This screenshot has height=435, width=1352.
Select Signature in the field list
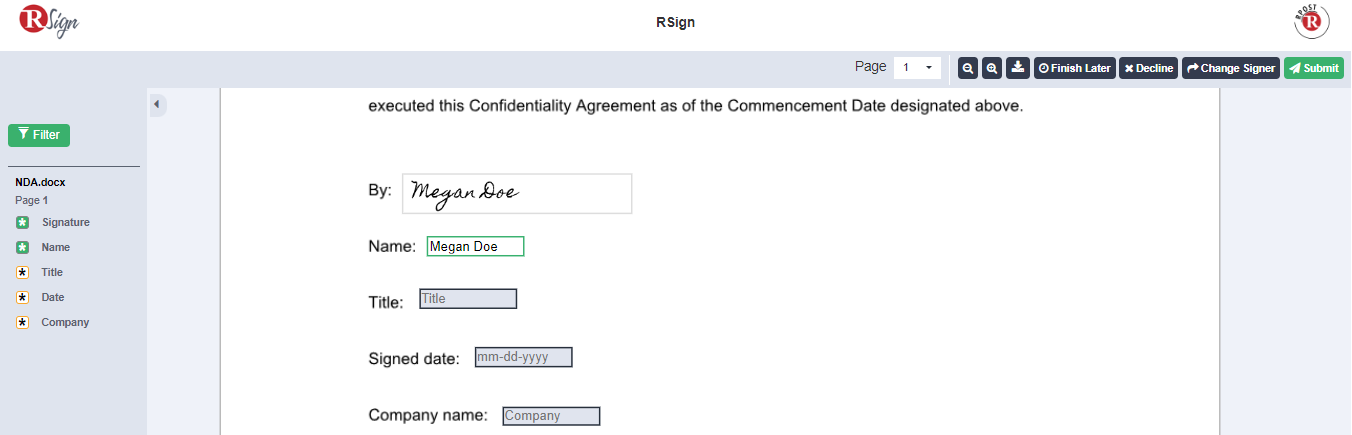(66, 222)
